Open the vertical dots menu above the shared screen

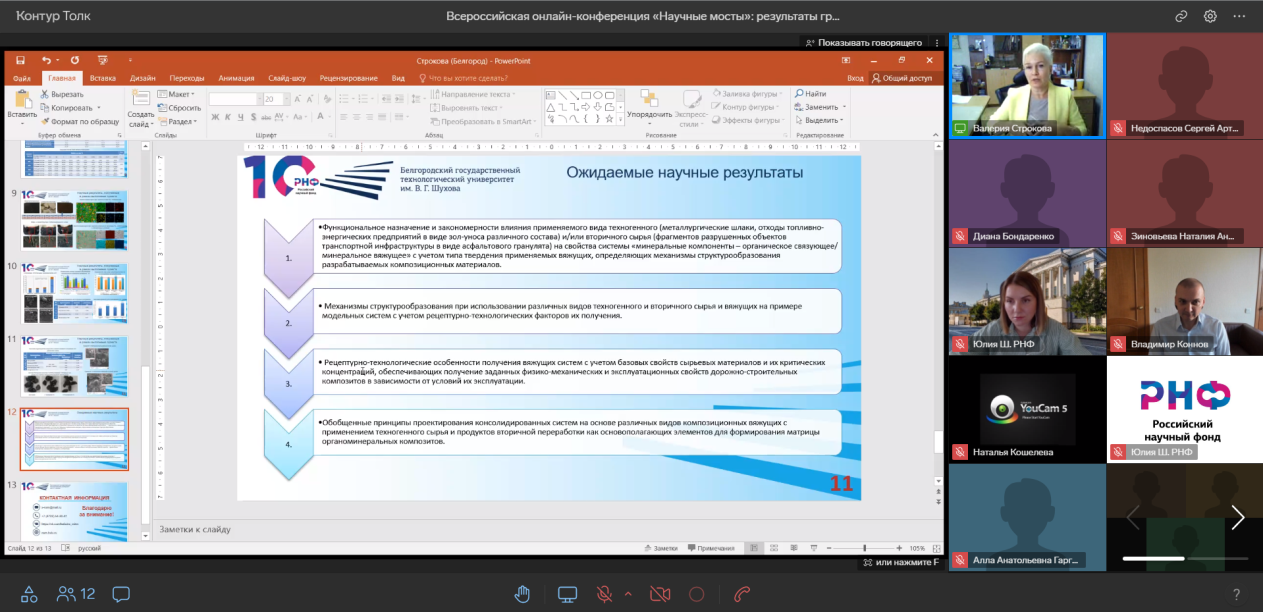tap(937, 43)
